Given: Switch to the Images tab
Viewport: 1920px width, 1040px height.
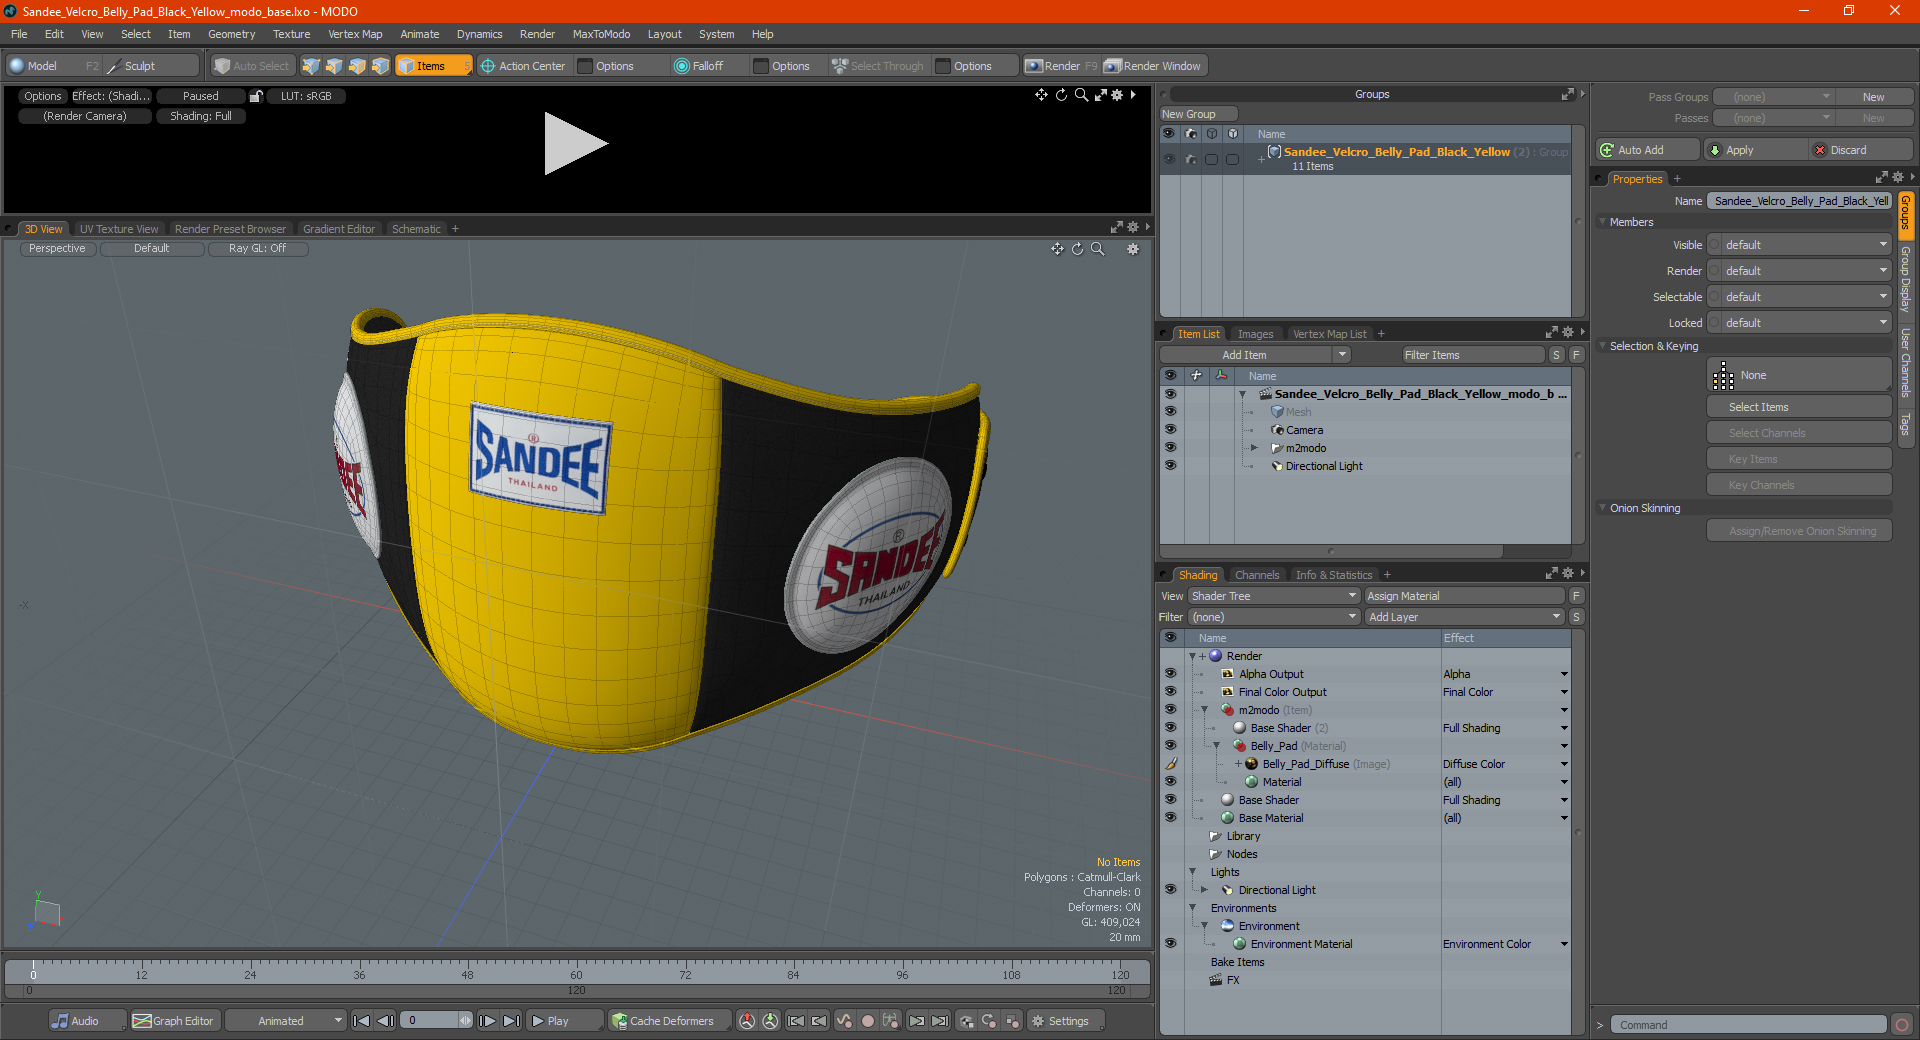Looking at the screenshot, I should (1255, 334).
